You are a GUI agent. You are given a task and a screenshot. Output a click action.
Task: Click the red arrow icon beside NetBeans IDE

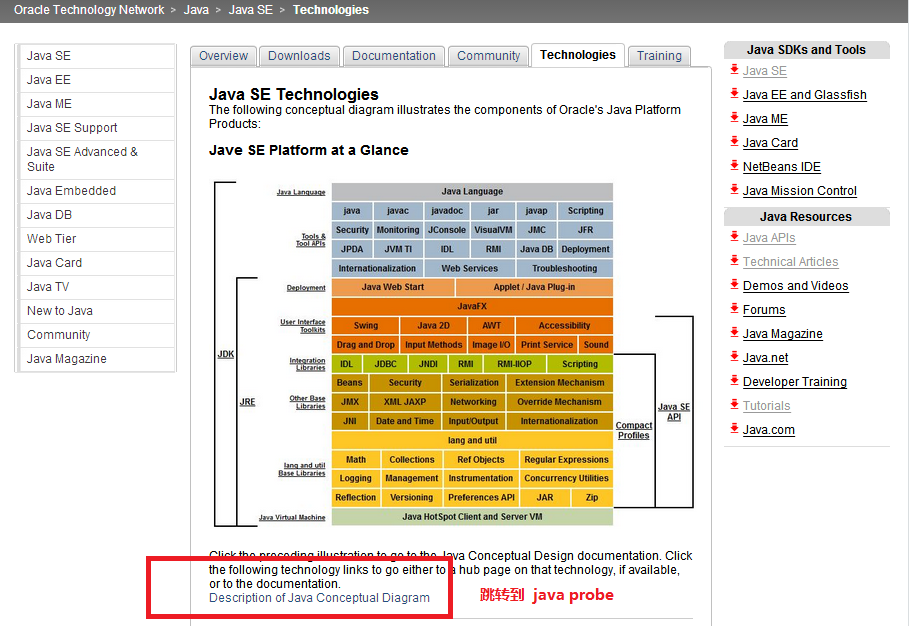[x=734, y=165]
